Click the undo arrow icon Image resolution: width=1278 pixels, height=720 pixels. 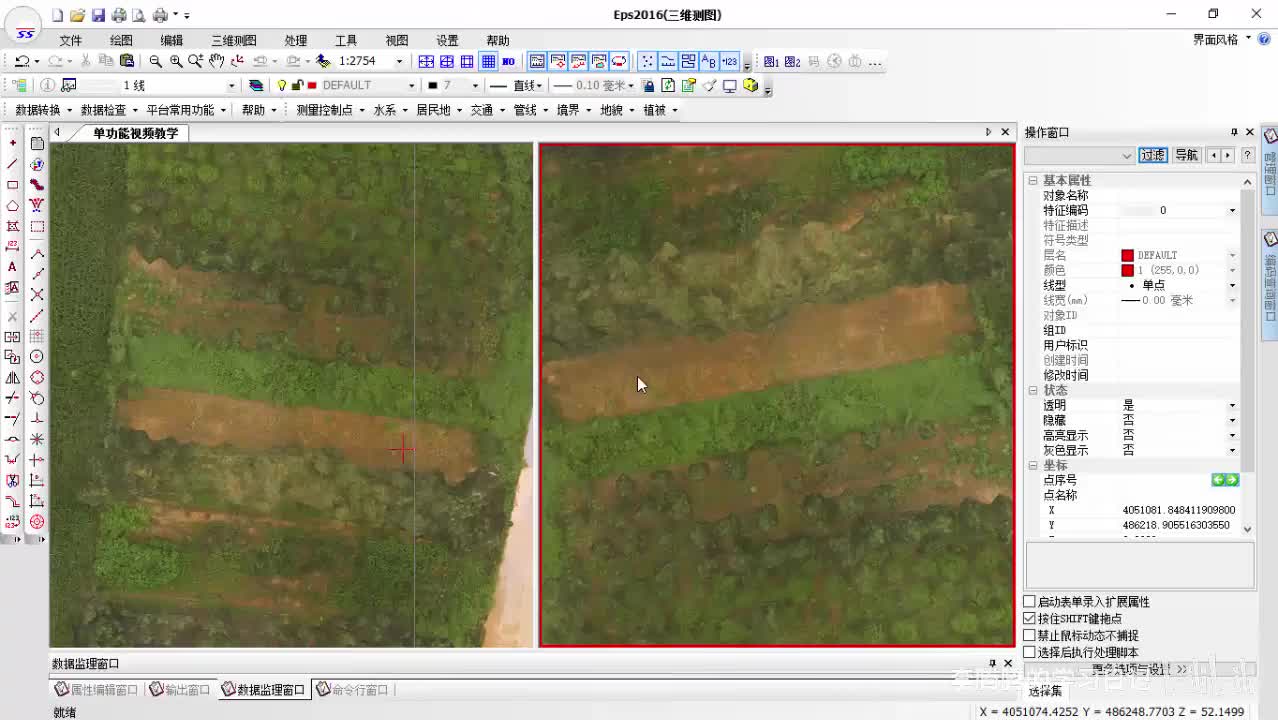tap(21, 61)
